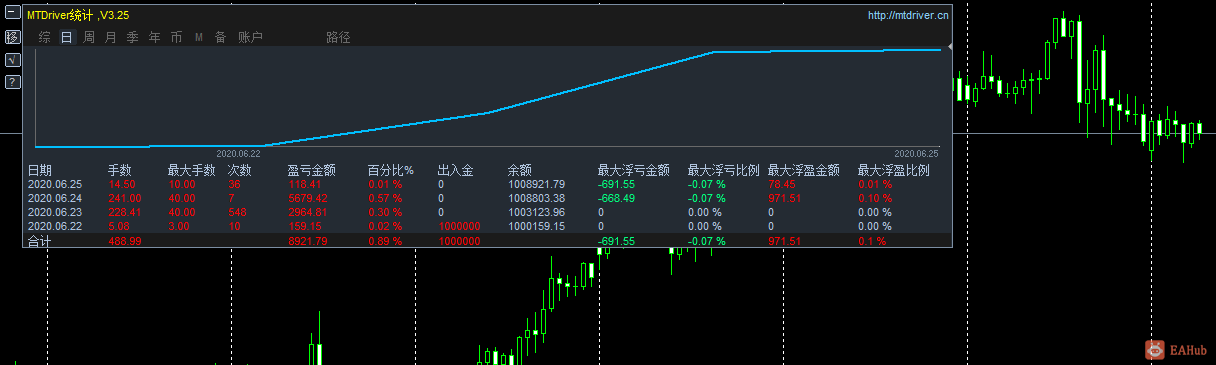
Task: Click the 百分比% column header
Action: (x=390, y=171)
